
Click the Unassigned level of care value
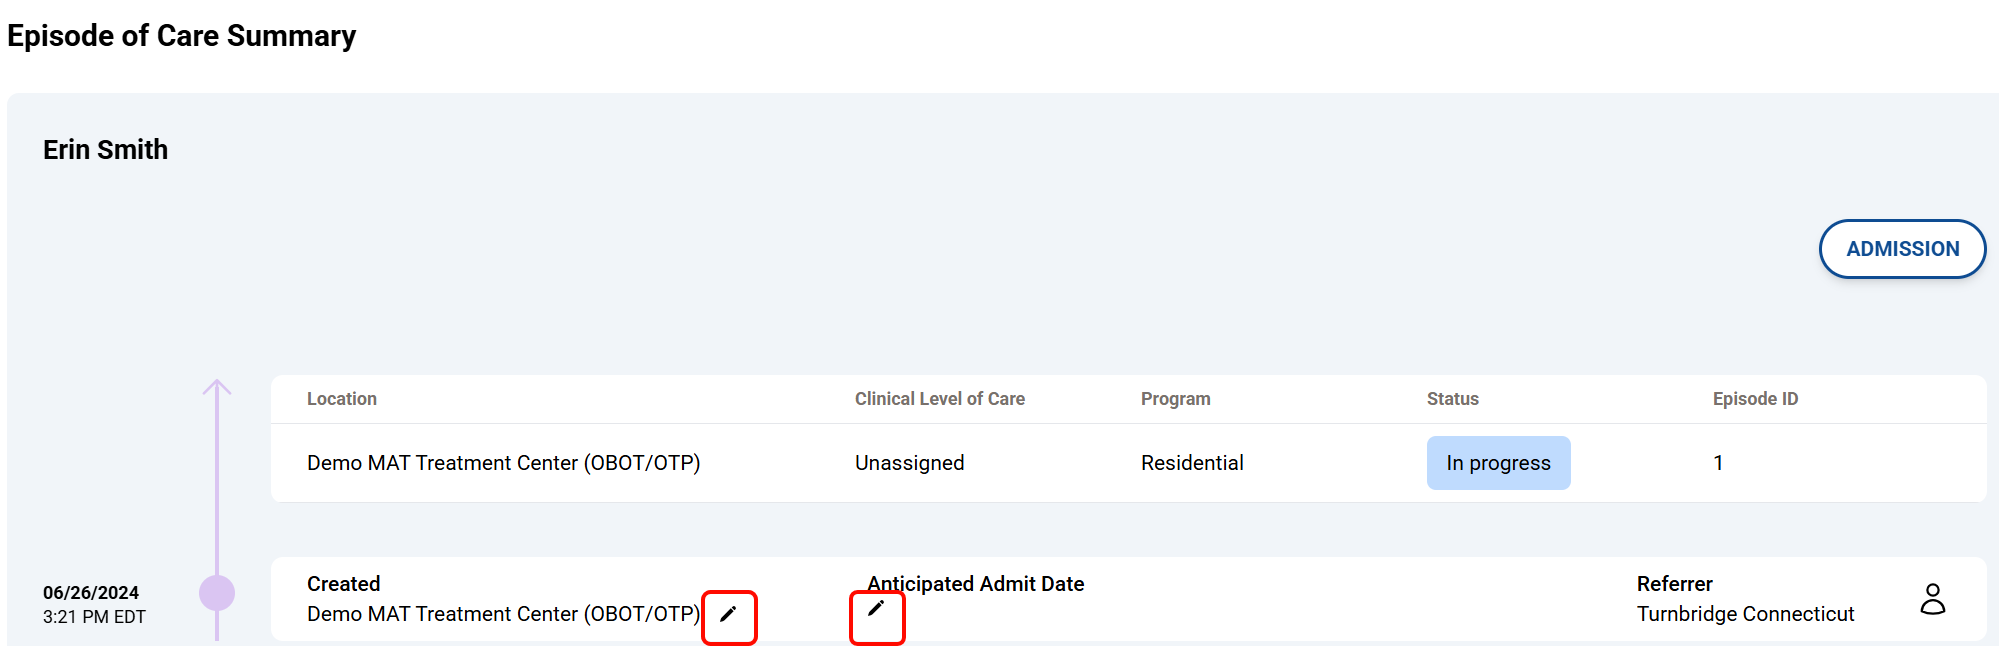[909, 463]
